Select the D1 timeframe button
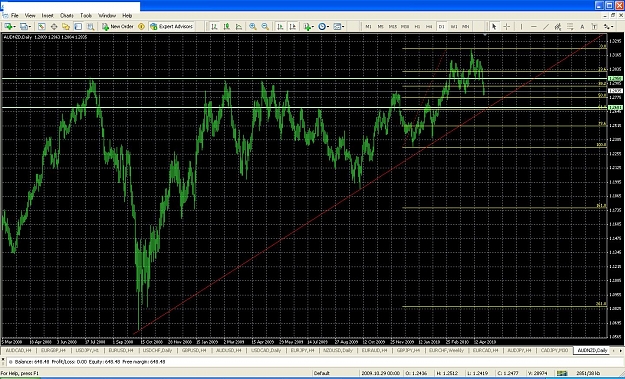The height and width of the screenshot is (379, 625). pos(441,26)
